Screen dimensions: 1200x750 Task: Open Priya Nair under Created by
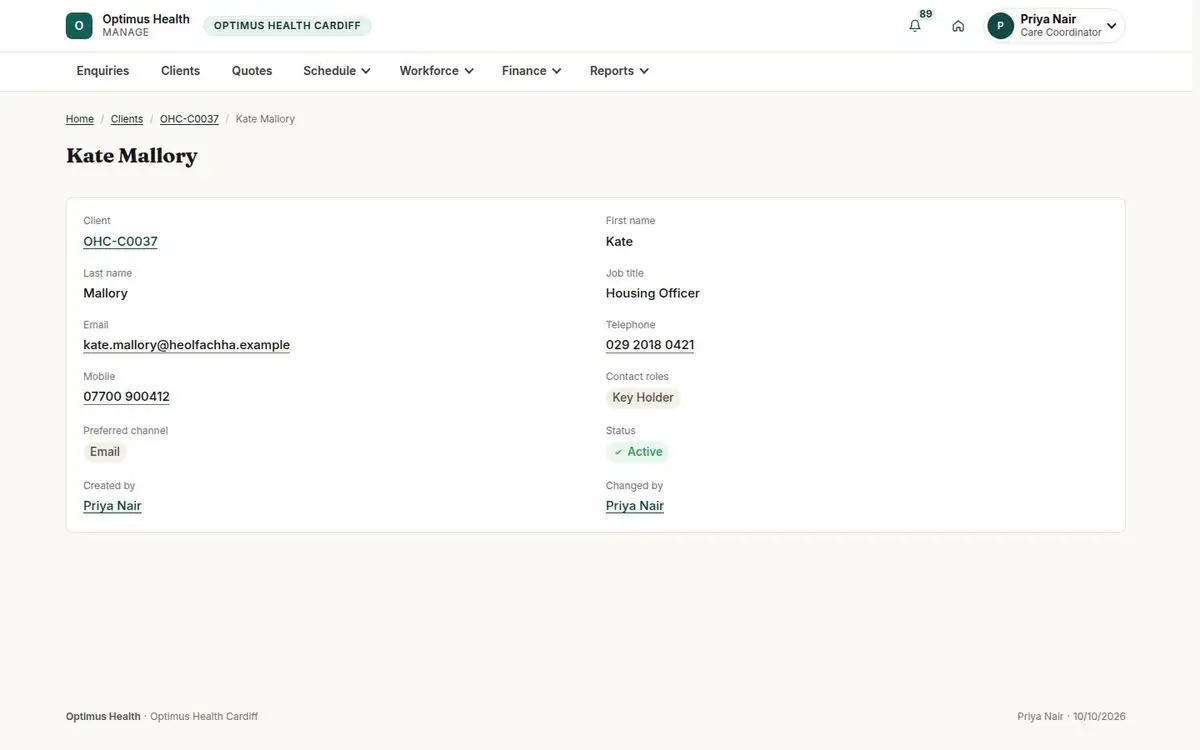(112, 506)
